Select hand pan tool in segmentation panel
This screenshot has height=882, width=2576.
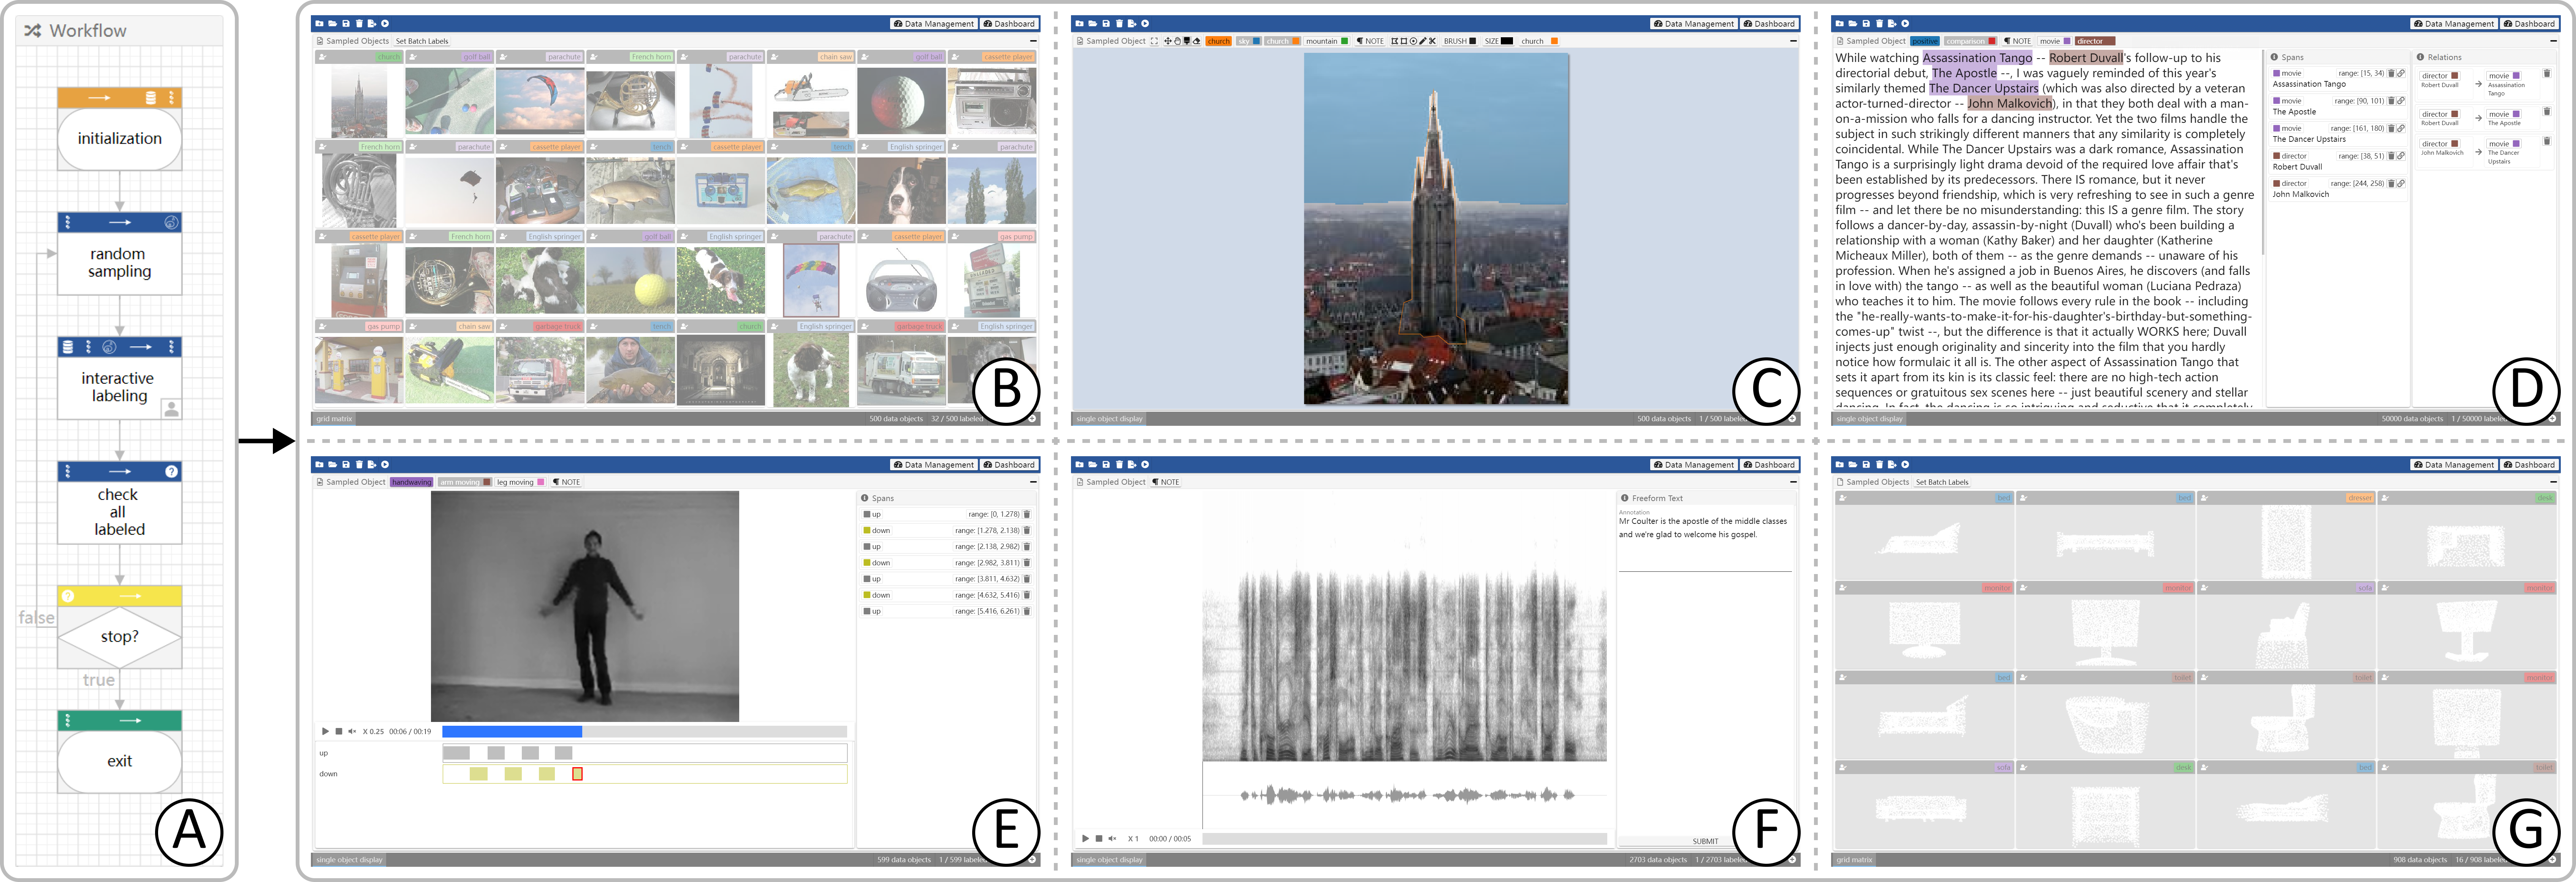[1177, 41]
